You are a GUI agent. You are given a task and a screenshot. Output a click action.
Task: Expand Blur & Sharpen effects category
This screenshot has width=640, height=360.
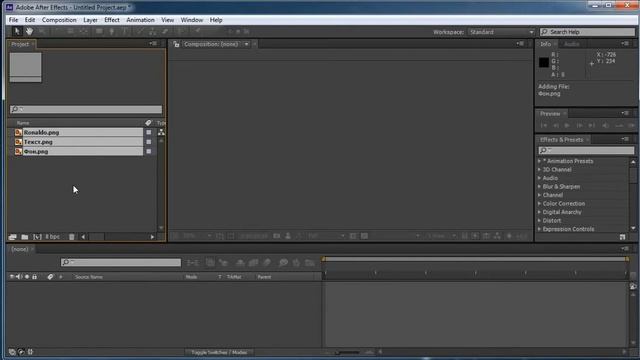[x=540, y=187]
